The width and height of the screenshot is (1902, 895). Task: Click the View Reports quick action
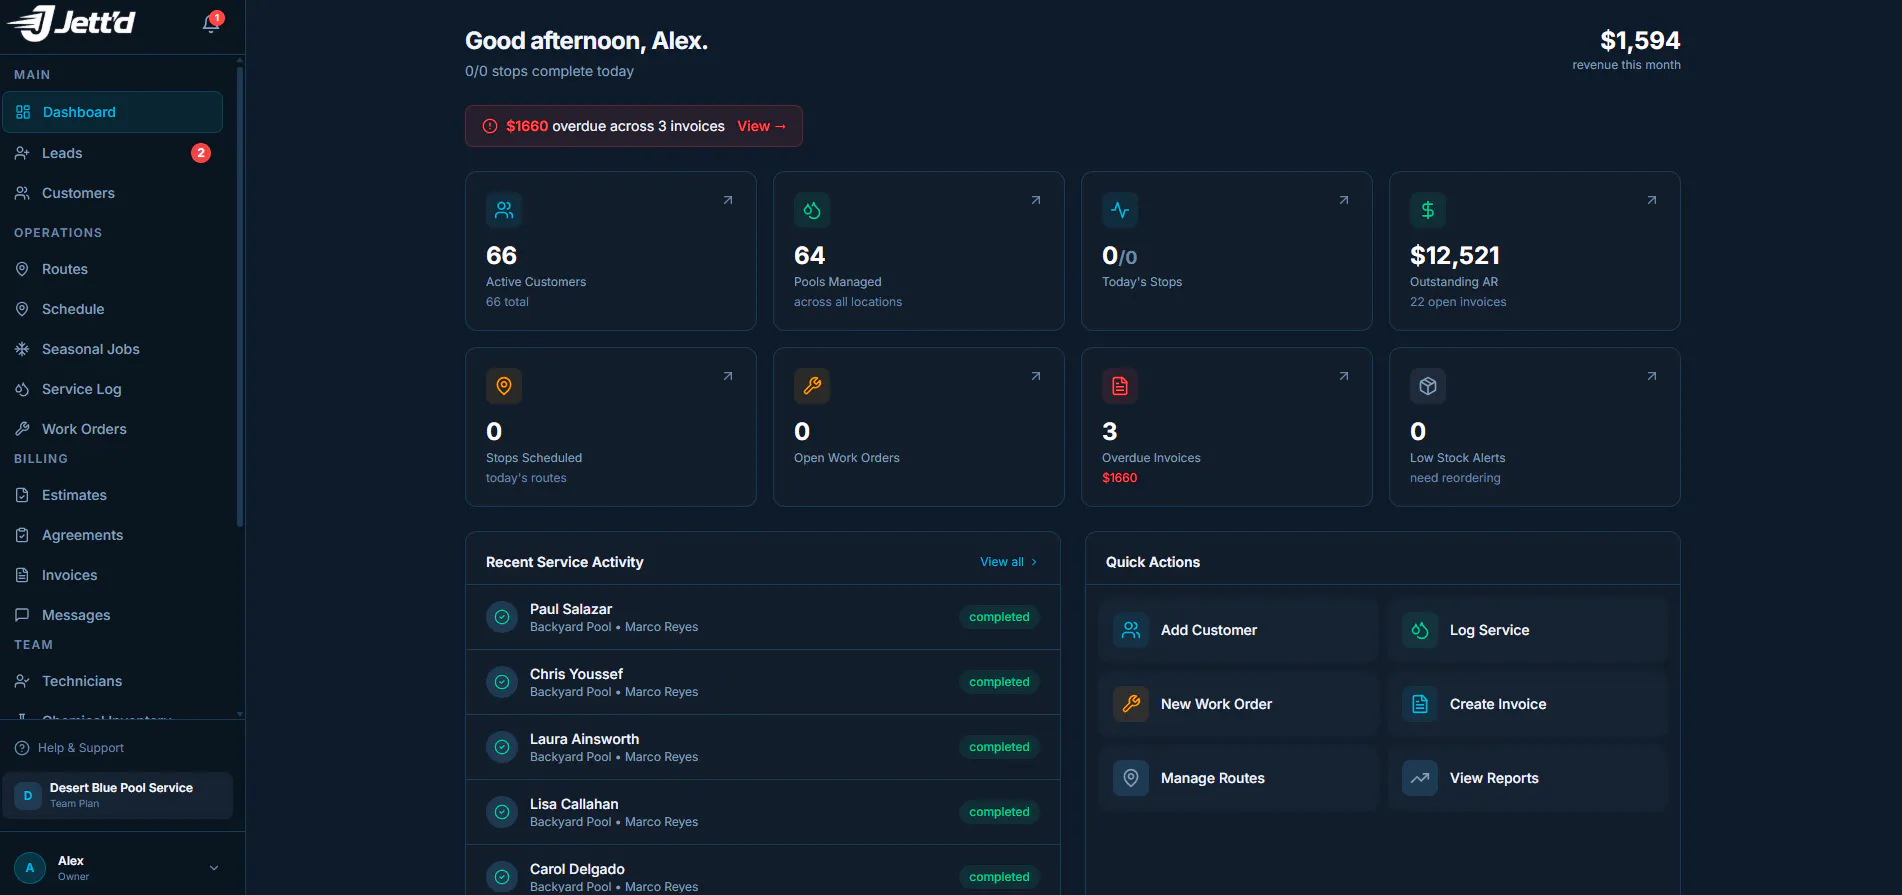point(1527,778)
